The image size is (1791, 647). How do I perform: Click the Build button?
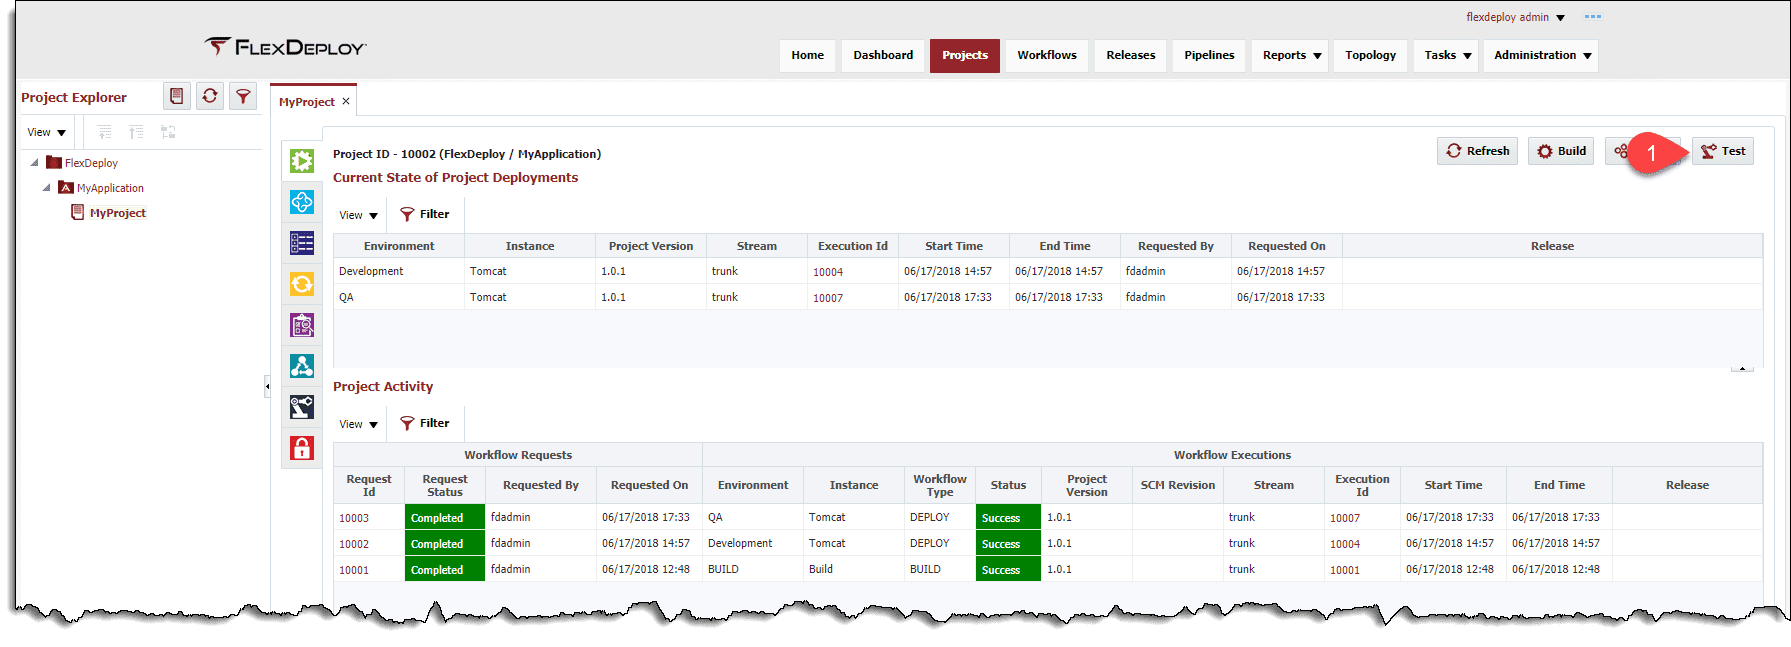point(1561,151)
